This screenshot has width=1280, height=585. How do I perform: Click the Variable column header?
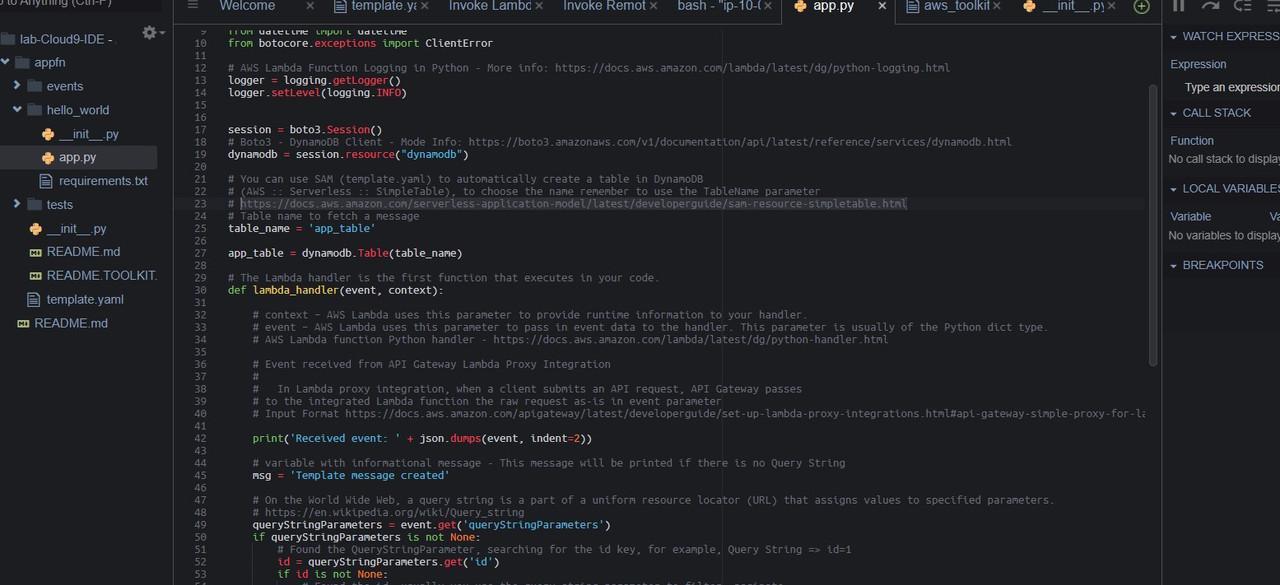pyautogui.click(x=1190, y=216)
